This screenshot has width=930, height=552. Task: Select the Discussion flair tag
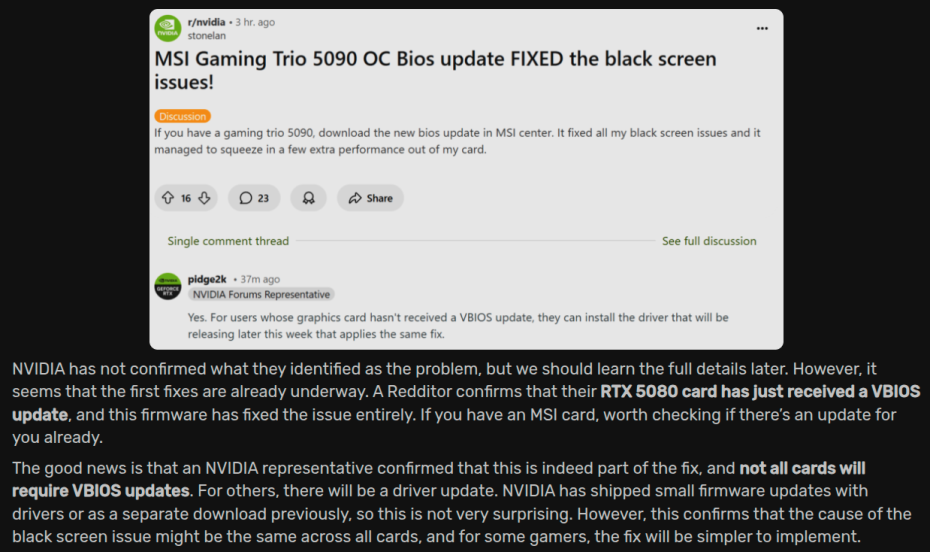point(183,116)
